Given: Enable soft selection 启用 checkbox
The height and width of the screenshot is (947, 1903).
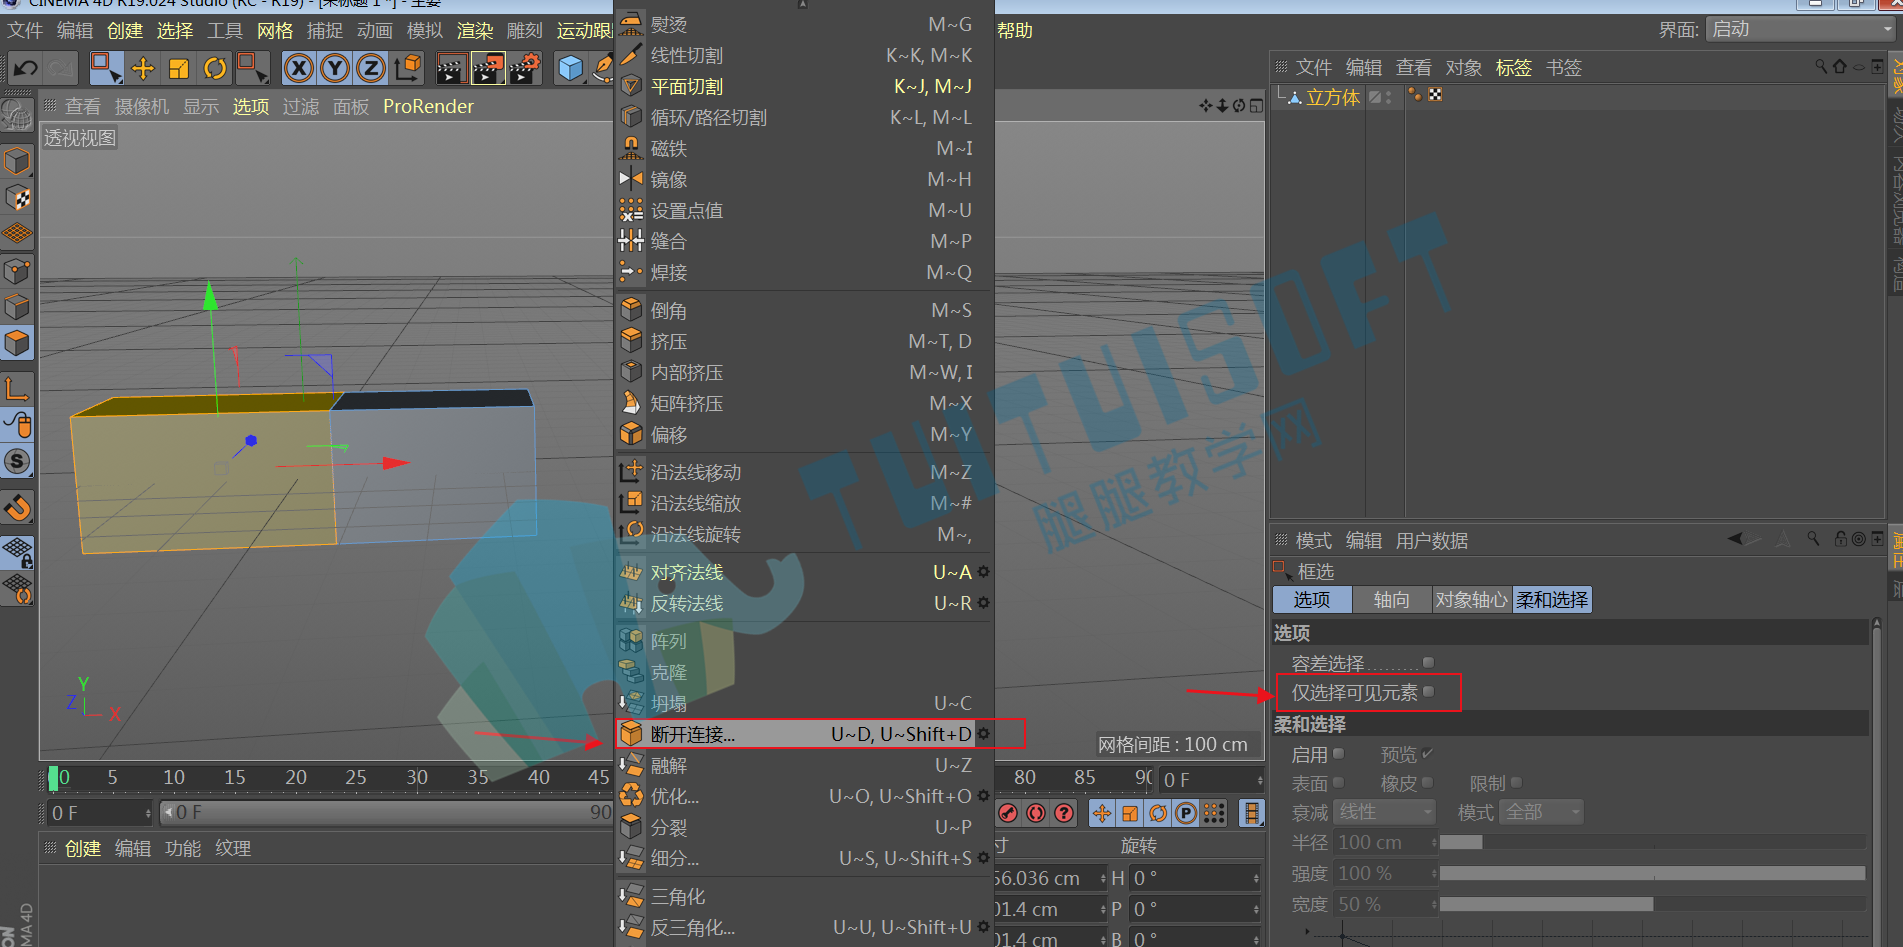Looking at the screenshot, I should (x=1338, y=754).
